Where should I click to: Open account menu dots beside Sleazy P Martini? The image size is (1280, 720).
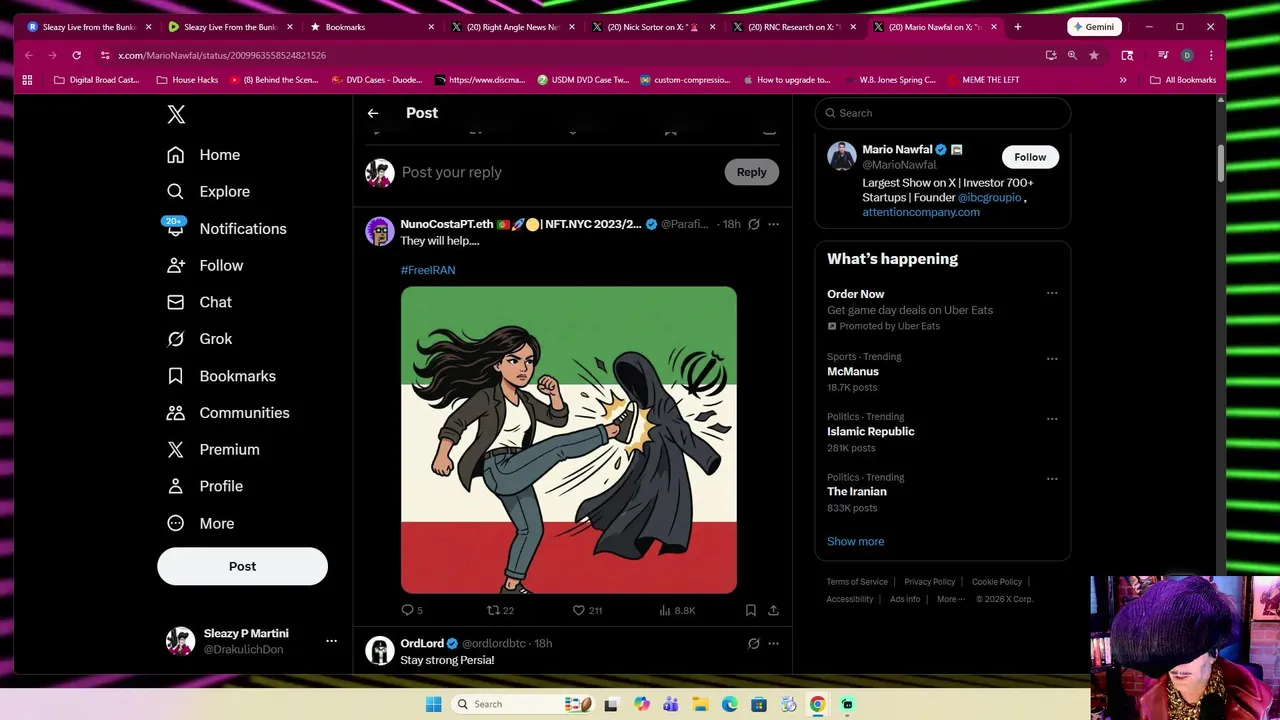pyautogui.click(x=331, y=641)
